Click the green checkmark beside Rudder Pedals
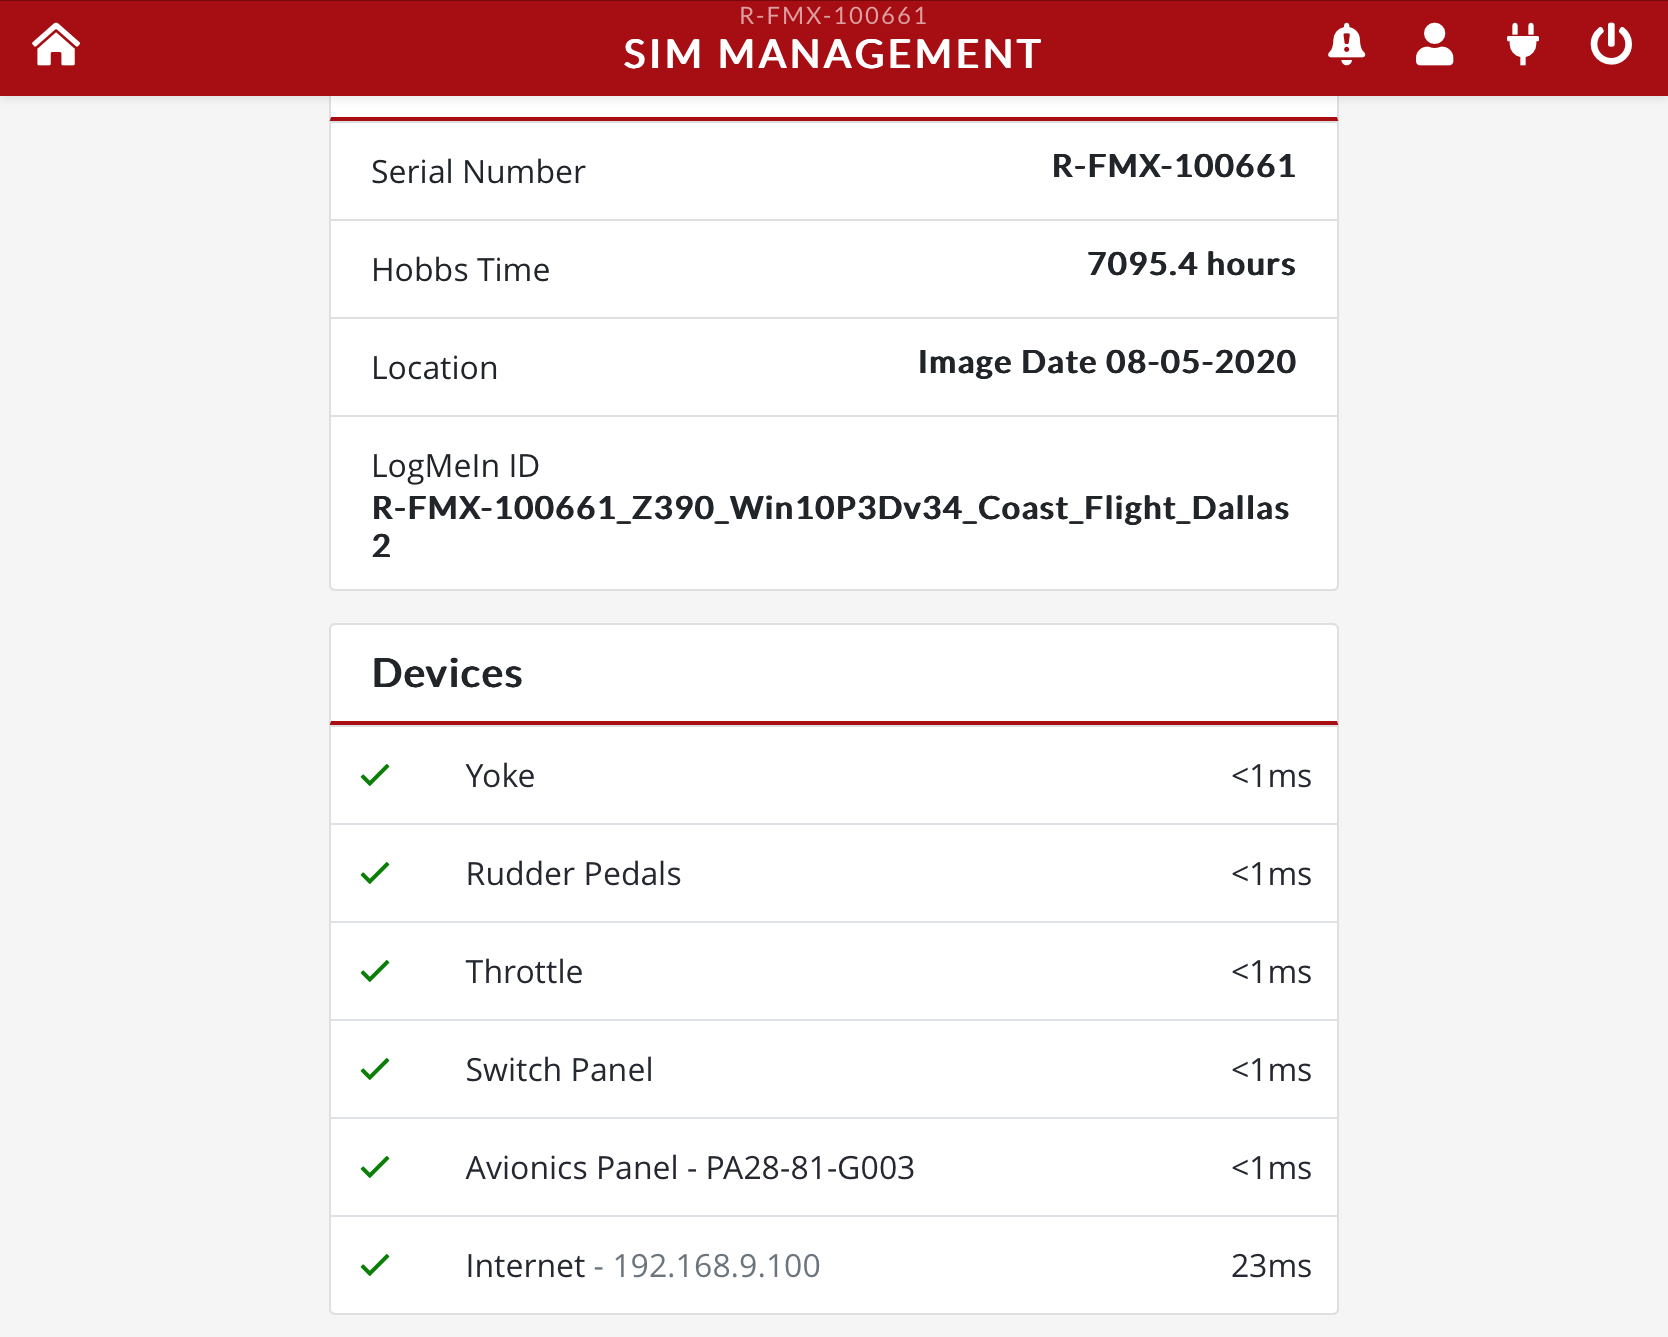 click(375, 874)
